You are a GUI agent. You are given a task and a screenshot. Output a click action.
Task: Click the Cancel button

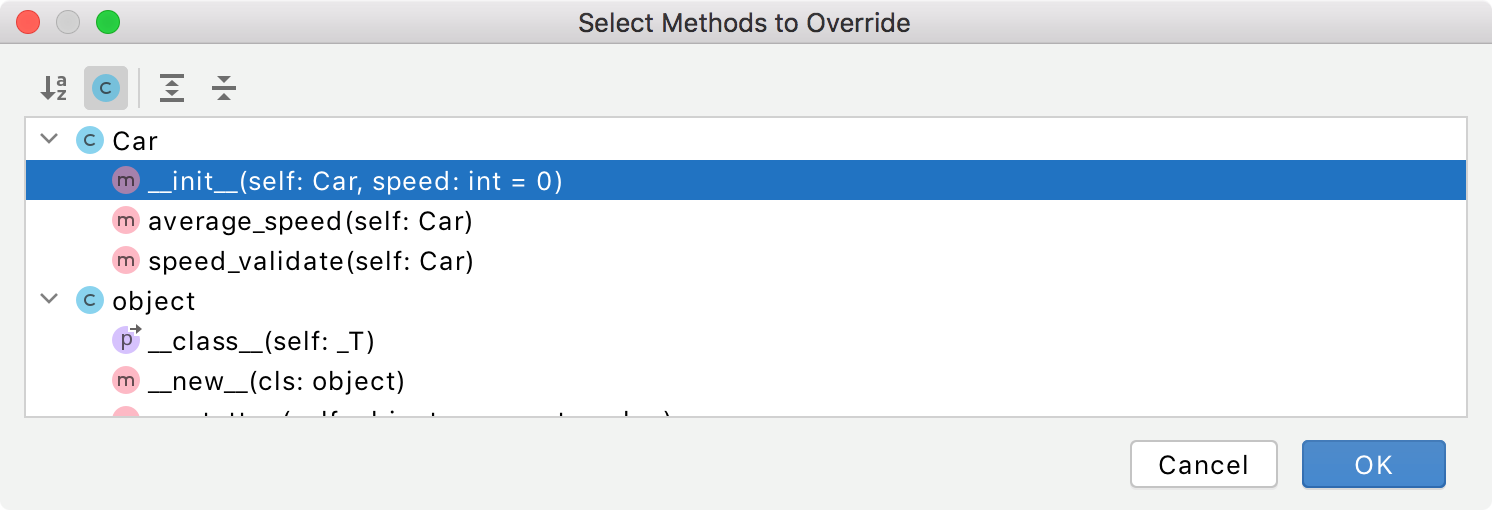tap(1204, 465)
